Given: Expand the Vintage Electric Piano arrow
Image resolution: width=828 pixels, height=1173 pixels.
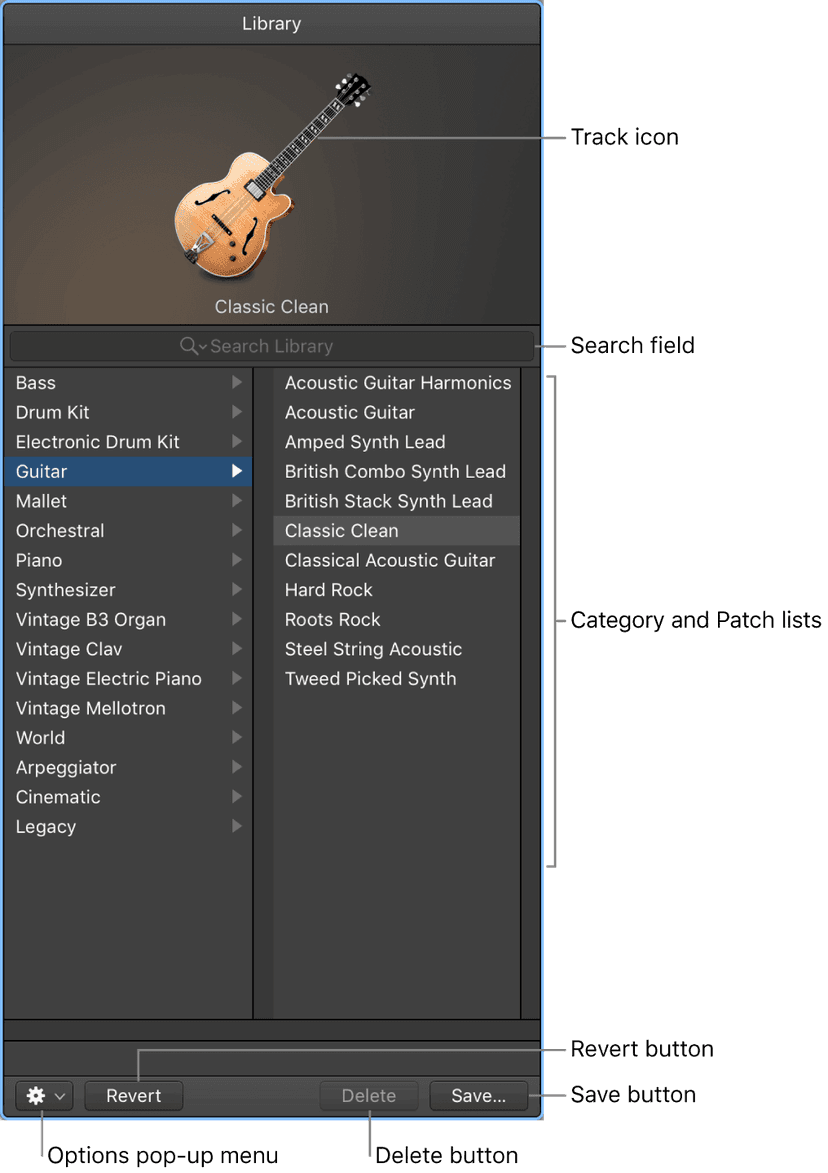Looking at the screenshot, I should (237, 678).
